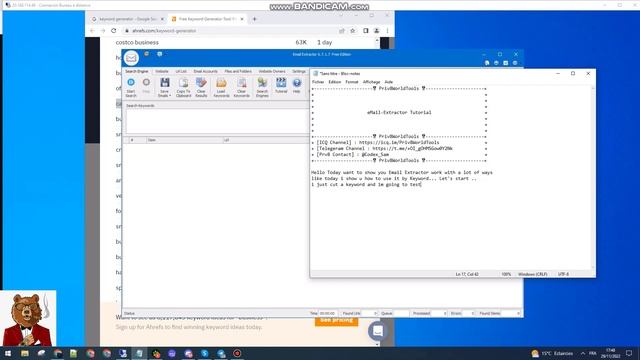Image resolution: width=640 pixels, height=360 pixels.
Task: Open Aide menu in Notepad
Action: [389, 82]
